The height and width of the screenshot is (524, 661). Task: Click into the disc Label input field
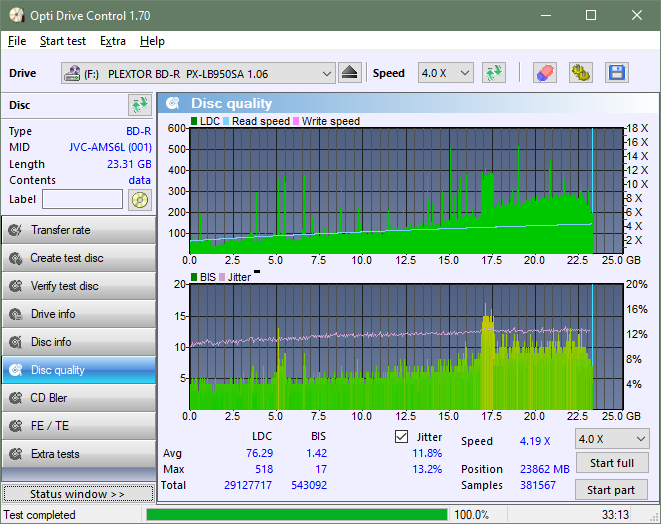pyautogui.click(x=83, y=199)
